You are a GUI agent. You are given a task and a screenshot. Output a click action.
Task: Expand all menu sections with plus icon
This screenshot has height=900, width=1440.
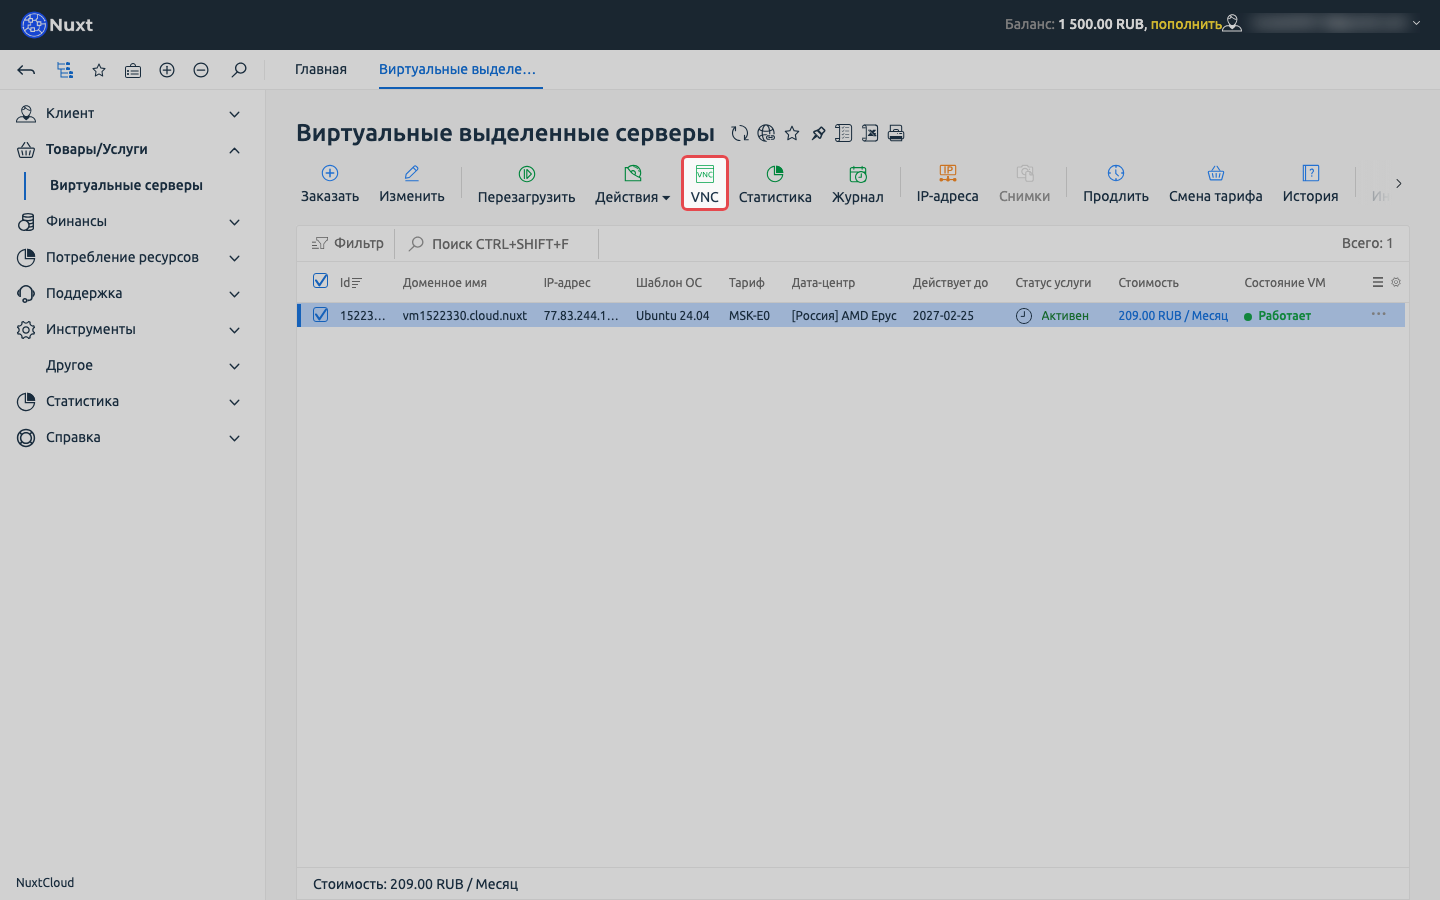pyautogui.click(x=167, y=70)
